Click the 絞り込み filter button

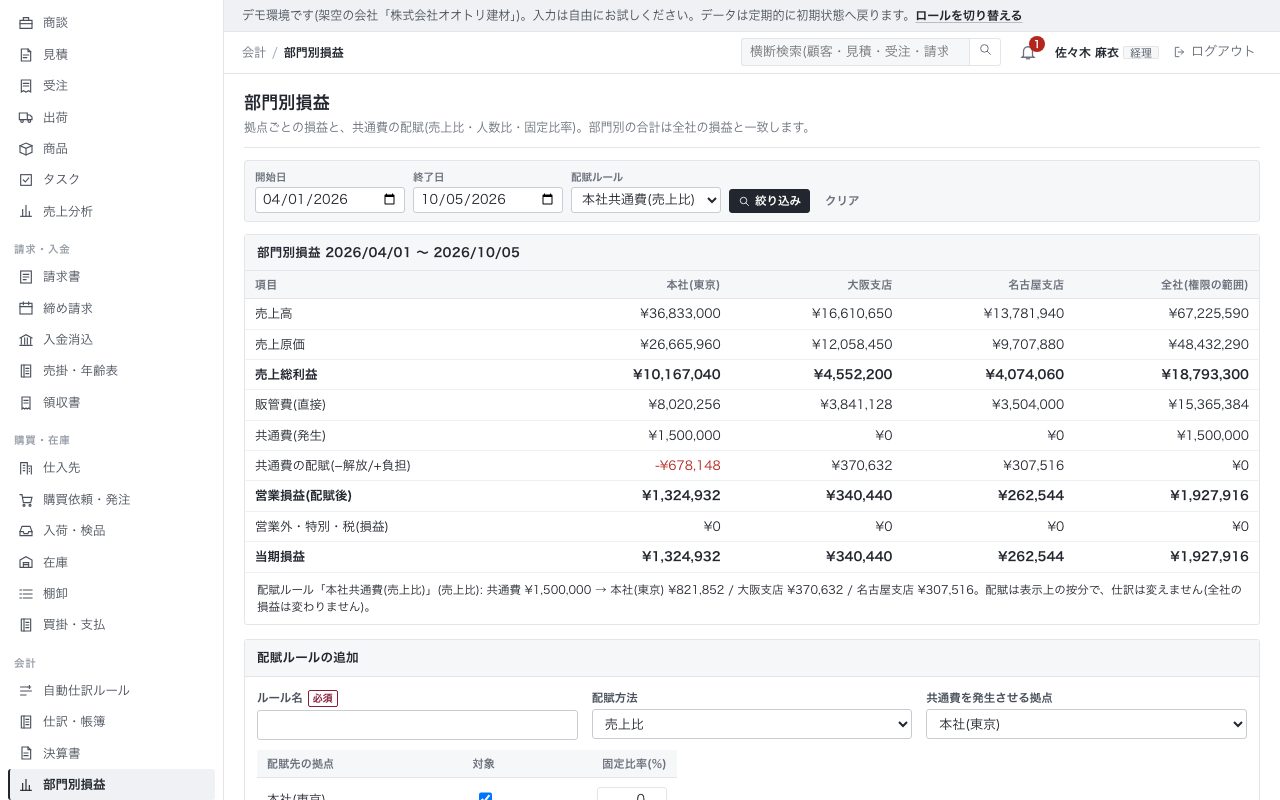click(x=769, y=200)
